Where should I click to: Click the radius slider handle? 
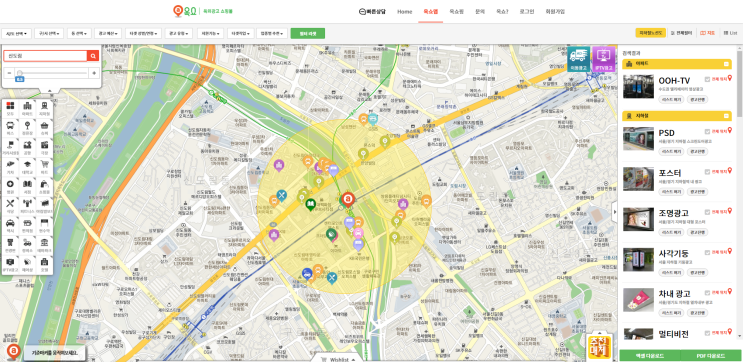click(19, 73)
